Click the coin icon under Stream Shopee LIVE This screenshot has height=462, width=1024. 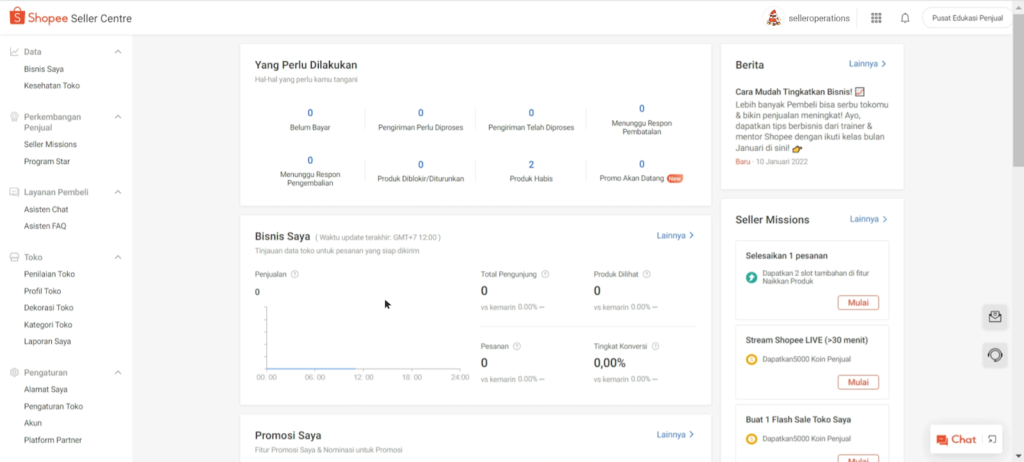[752, 359]
